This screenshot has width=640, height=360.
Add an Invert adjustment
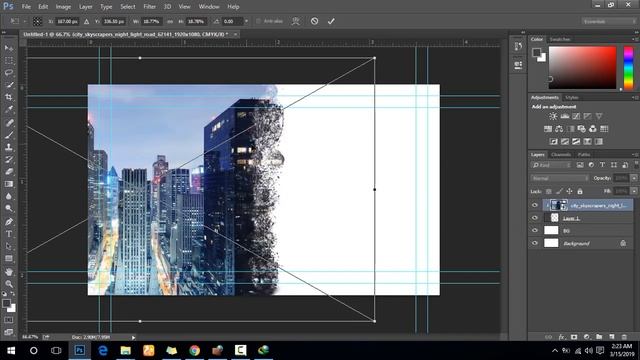coord(553,142)
